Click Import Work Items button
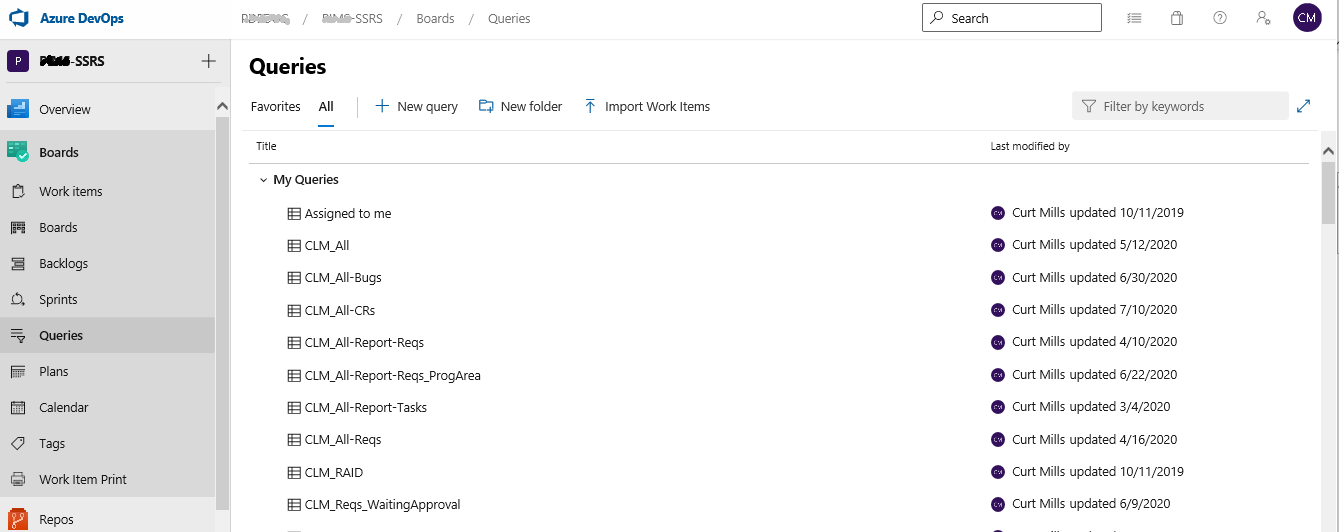 pyautogui.click(x=646, y=106)
